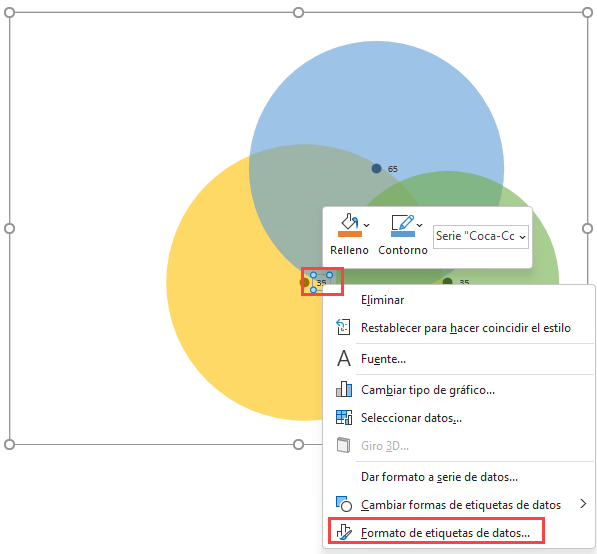Click the Contorno blue color bar

(x=403, y=233)
